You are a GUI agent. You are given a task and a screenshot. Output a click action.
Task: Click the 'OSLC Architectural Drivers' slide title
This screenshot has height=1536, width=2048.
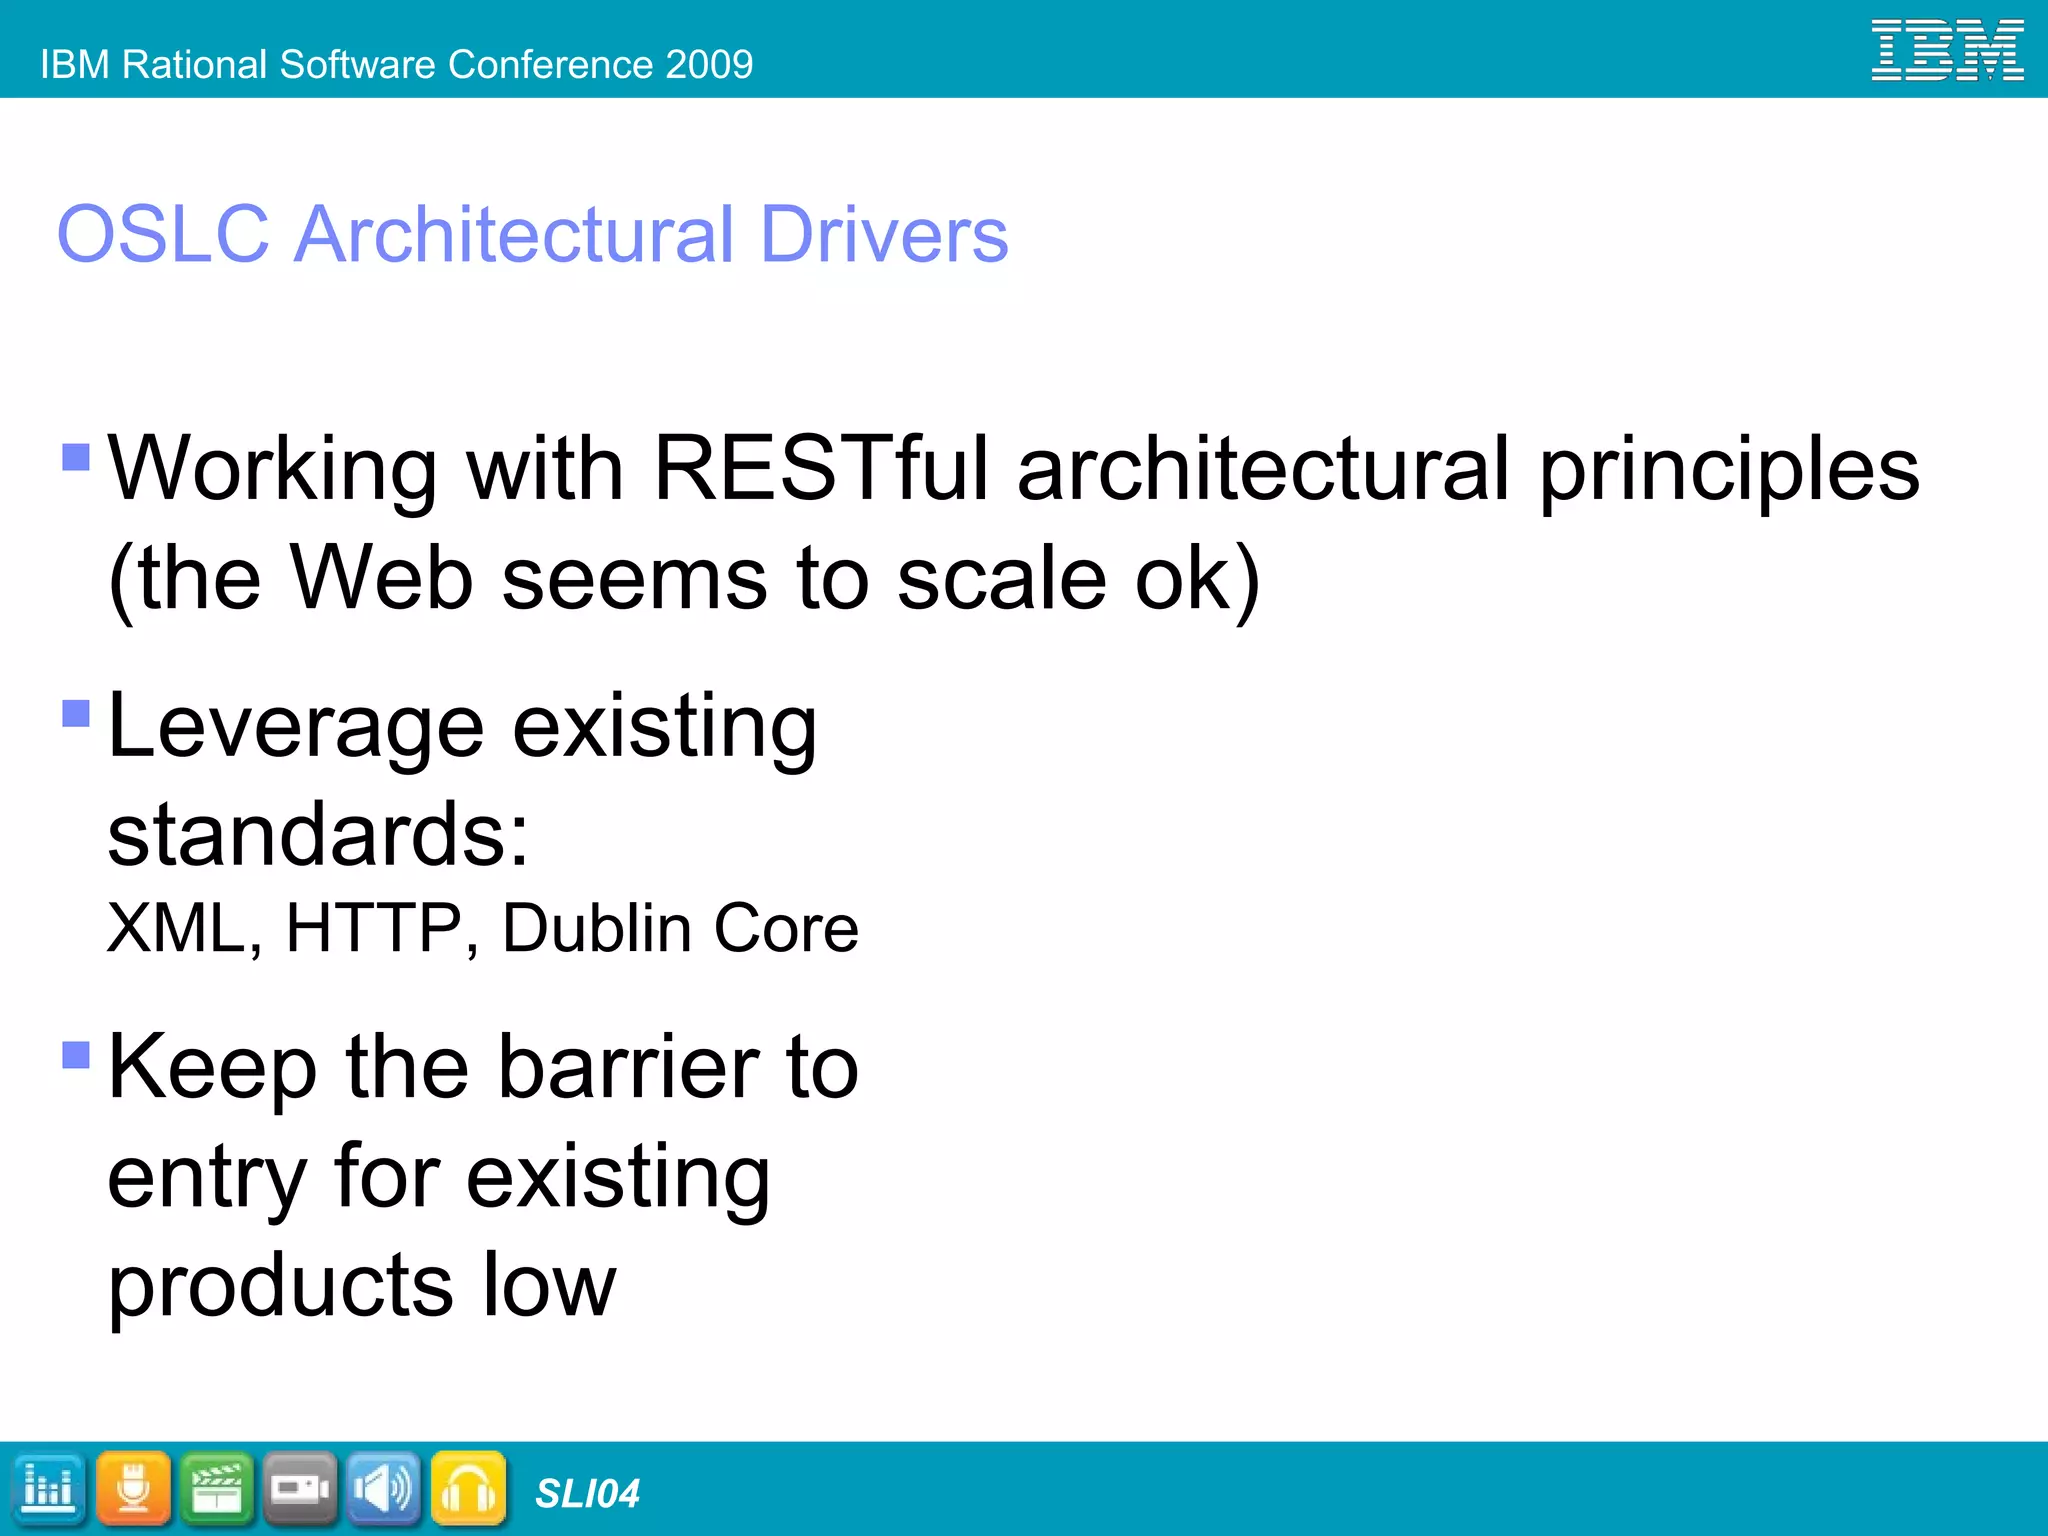(533, 234)
